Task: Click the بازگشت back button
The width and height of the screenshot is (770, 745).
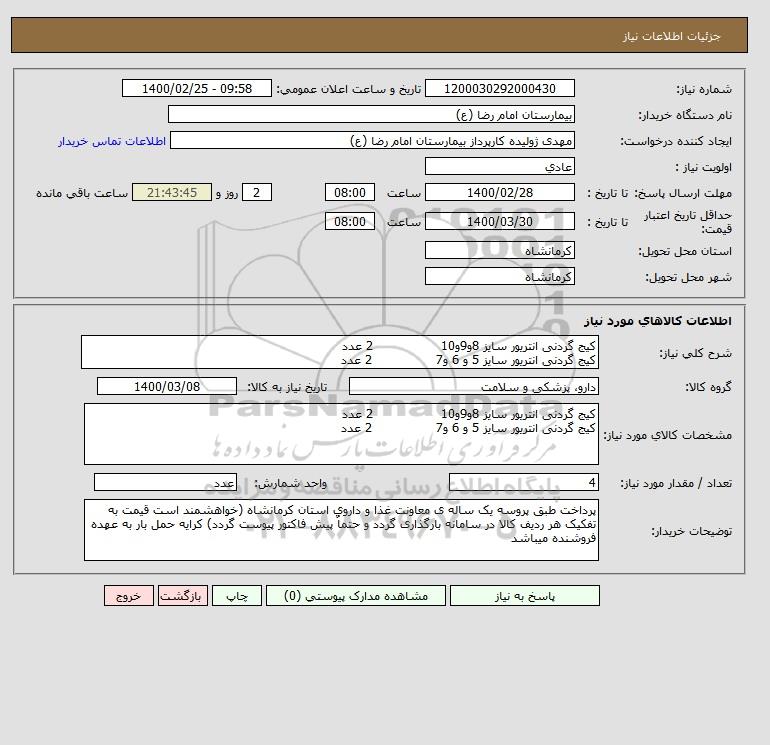Action: 183,596
